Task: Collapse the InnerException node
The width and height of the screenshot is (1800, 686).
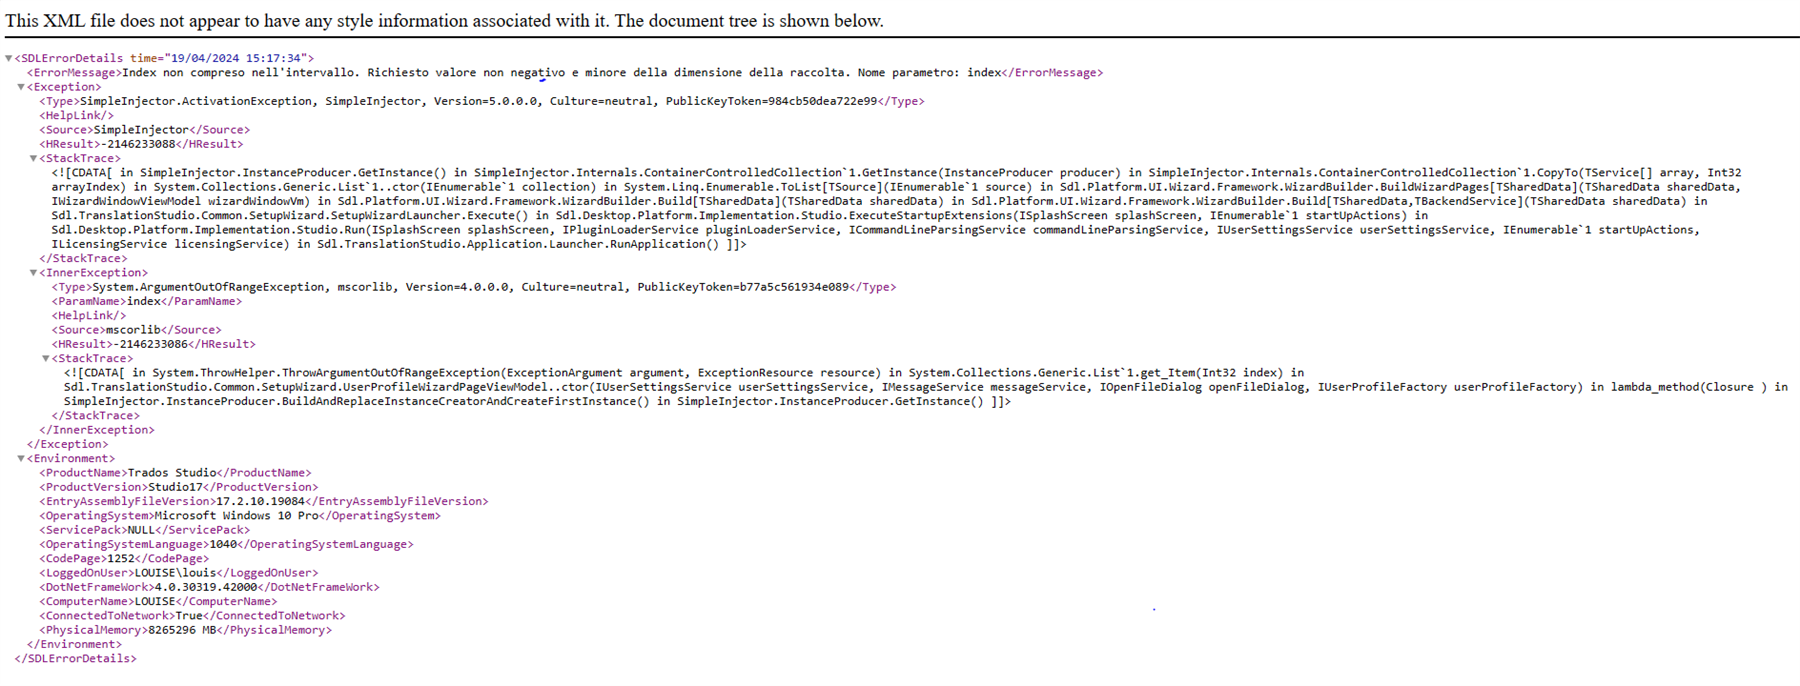Action: click(x=34, y=273)
